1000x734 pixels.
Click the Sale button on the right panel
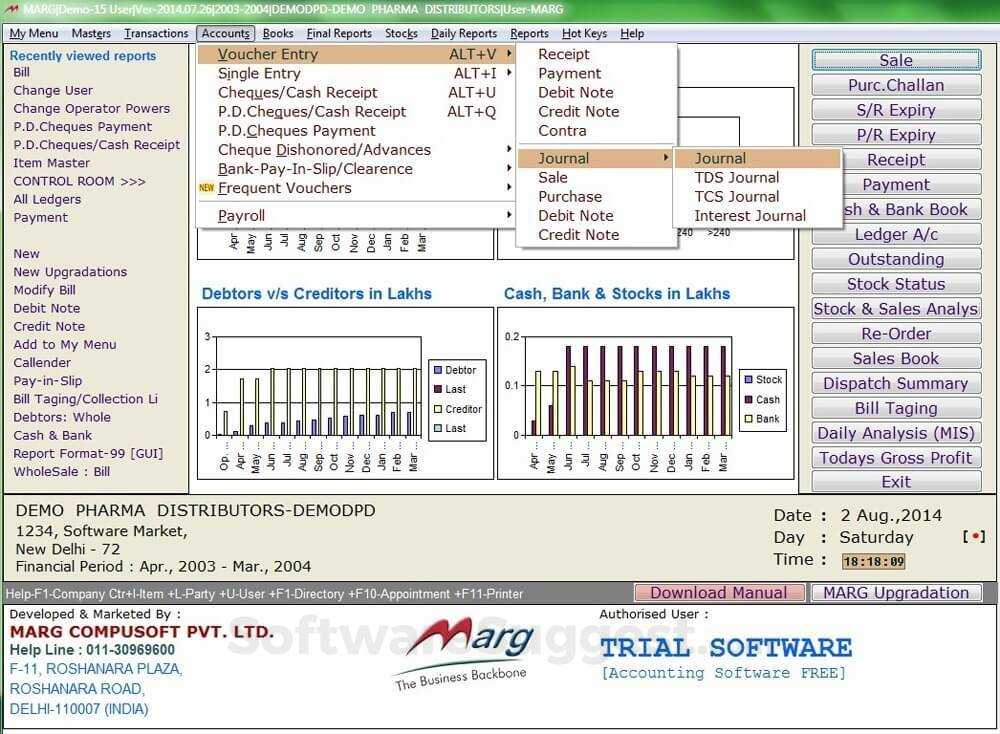coord(895,60)
